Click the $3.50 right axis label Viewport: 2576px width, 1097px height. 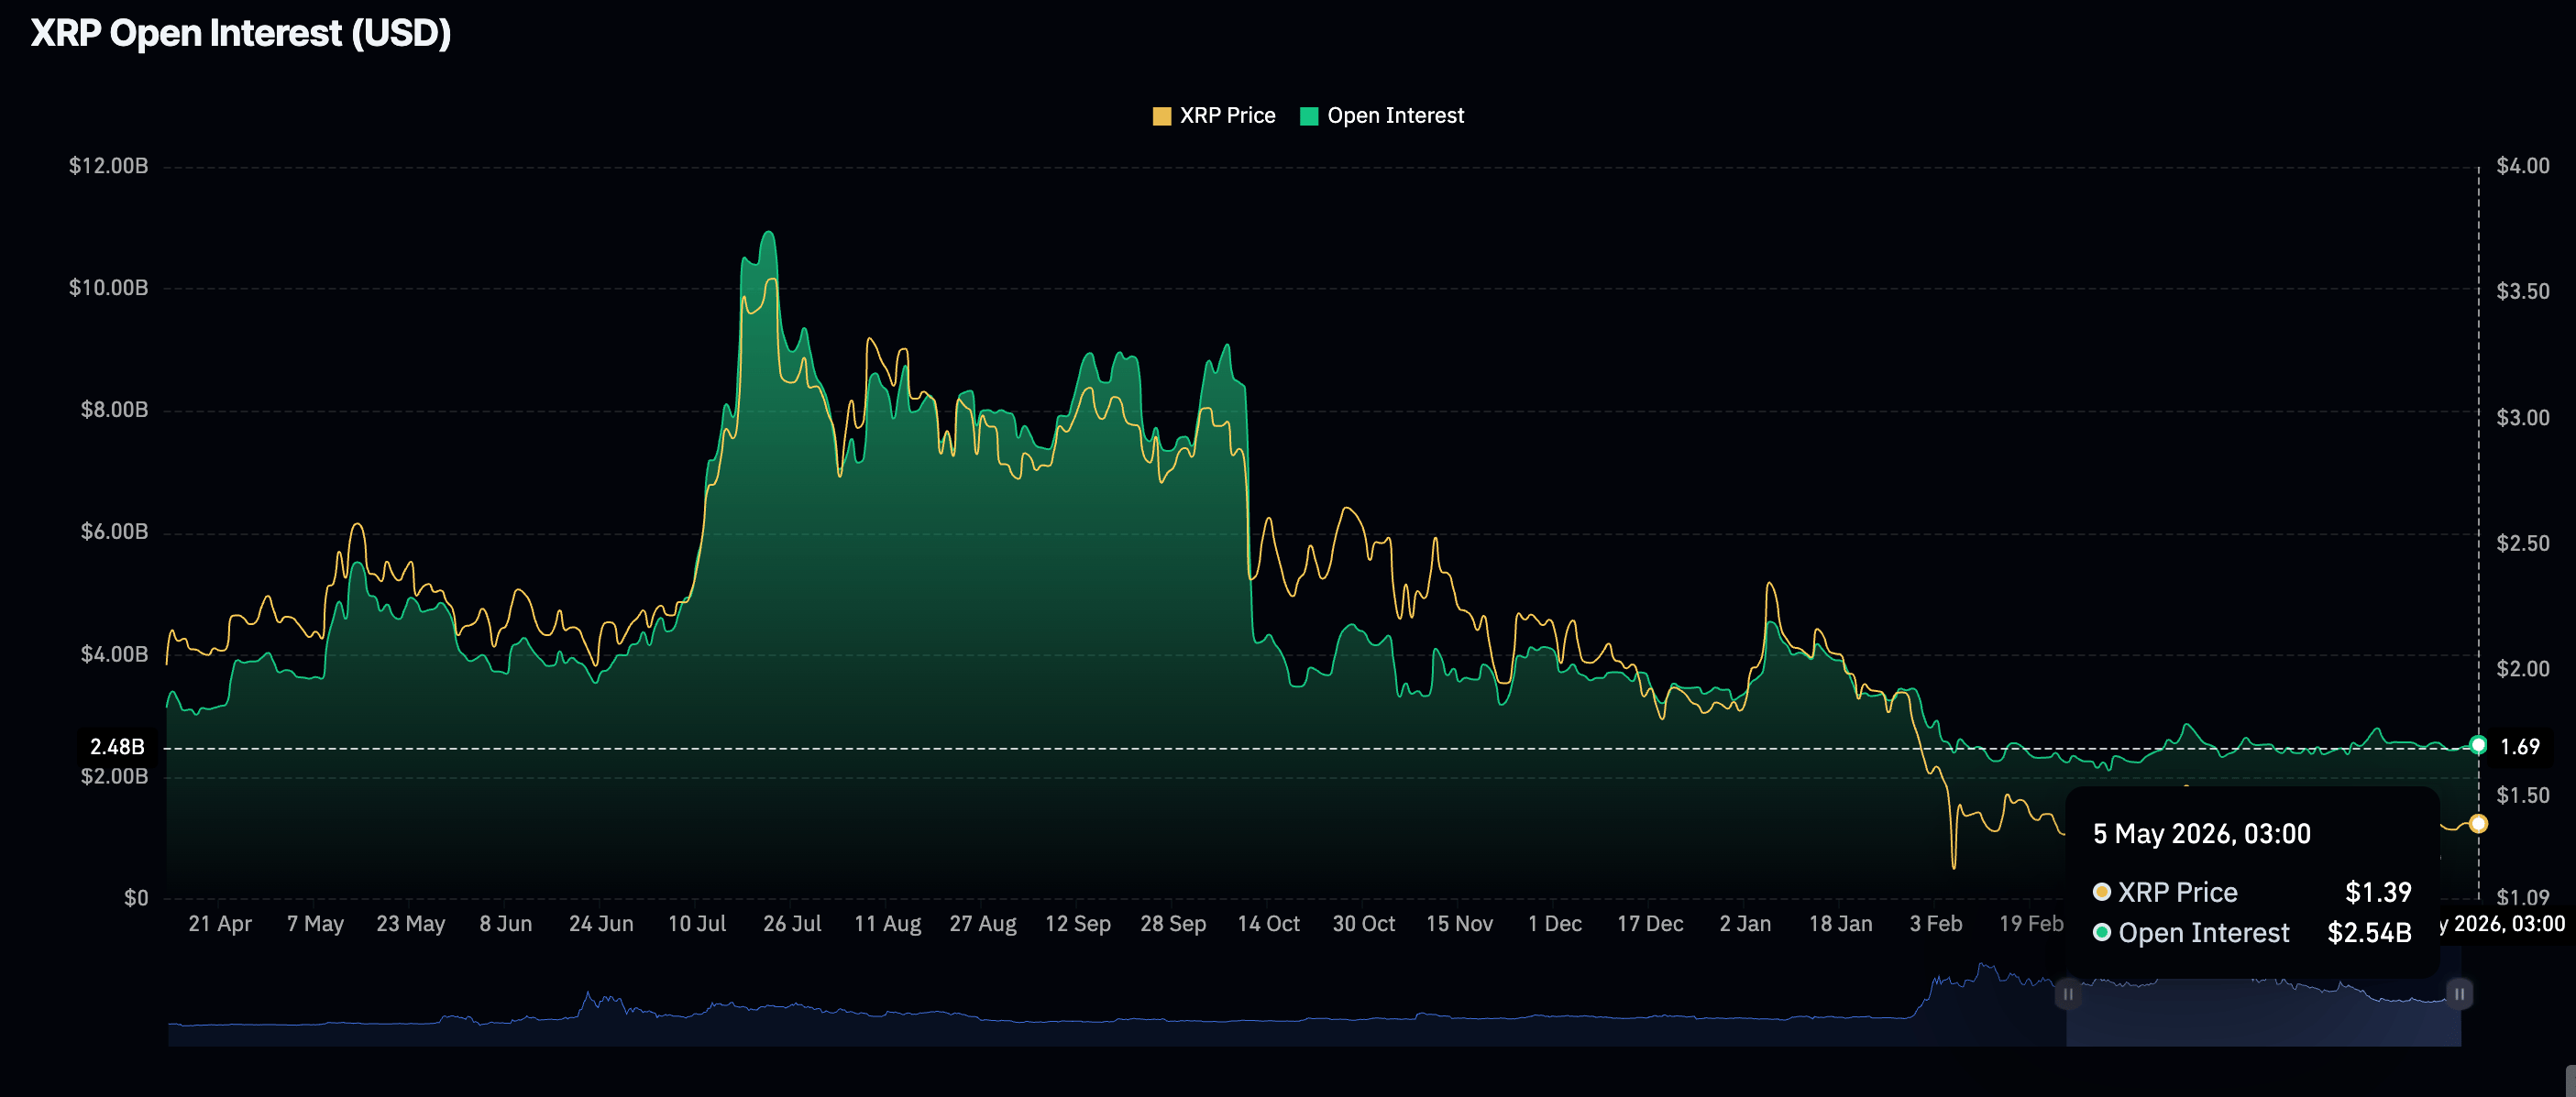(x=2522, y=291)
